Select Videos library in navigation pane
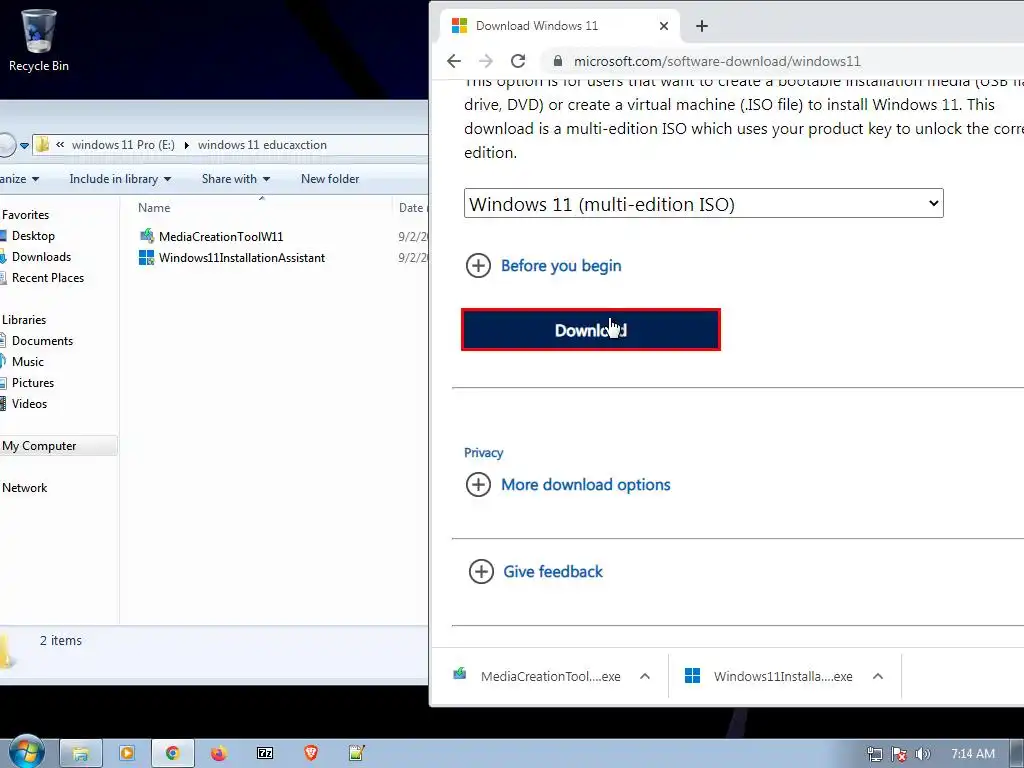 [29, 404]
